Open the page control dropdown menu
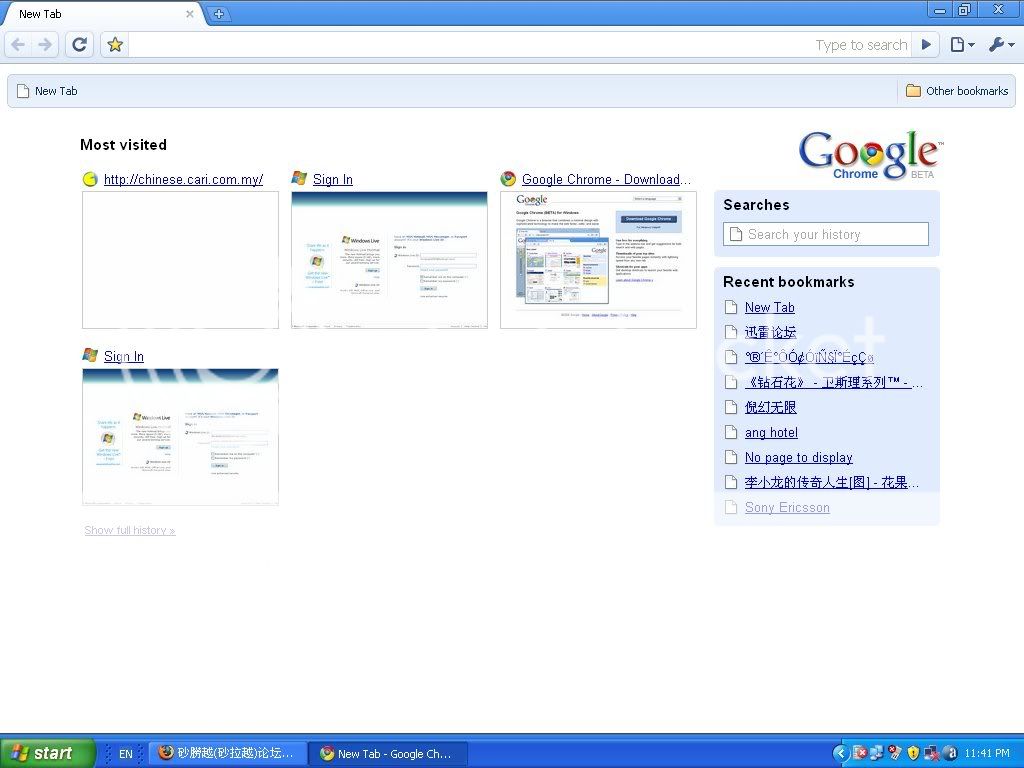Viewport: 1024px width, 768px height. (x=961, y=44)
